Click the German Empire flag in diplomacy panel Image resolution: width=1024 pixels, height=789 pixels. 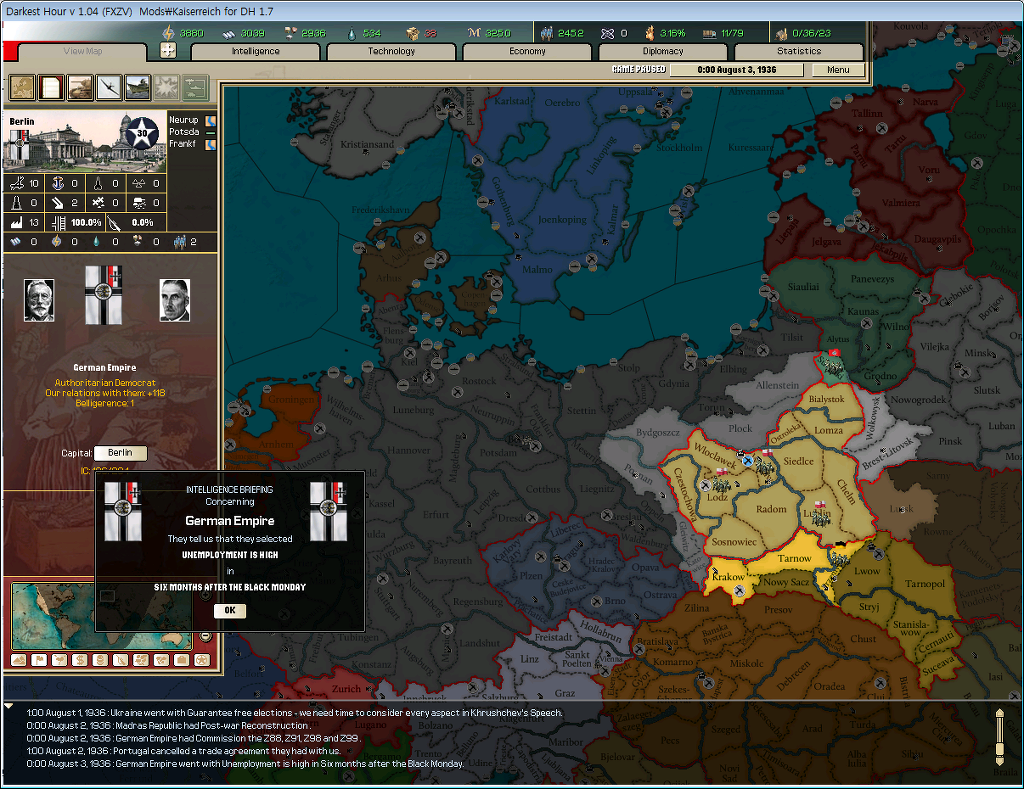pos(104,295)
